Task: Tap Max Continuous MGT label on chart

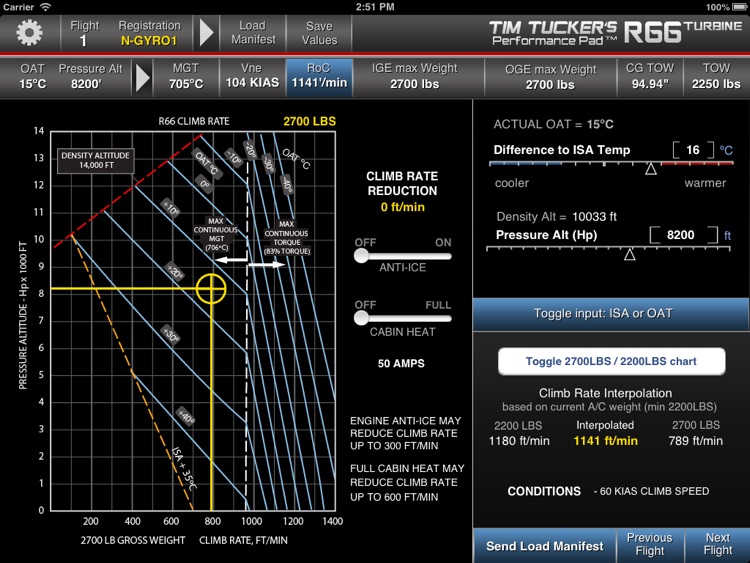Action: click(x=216, y=234)
